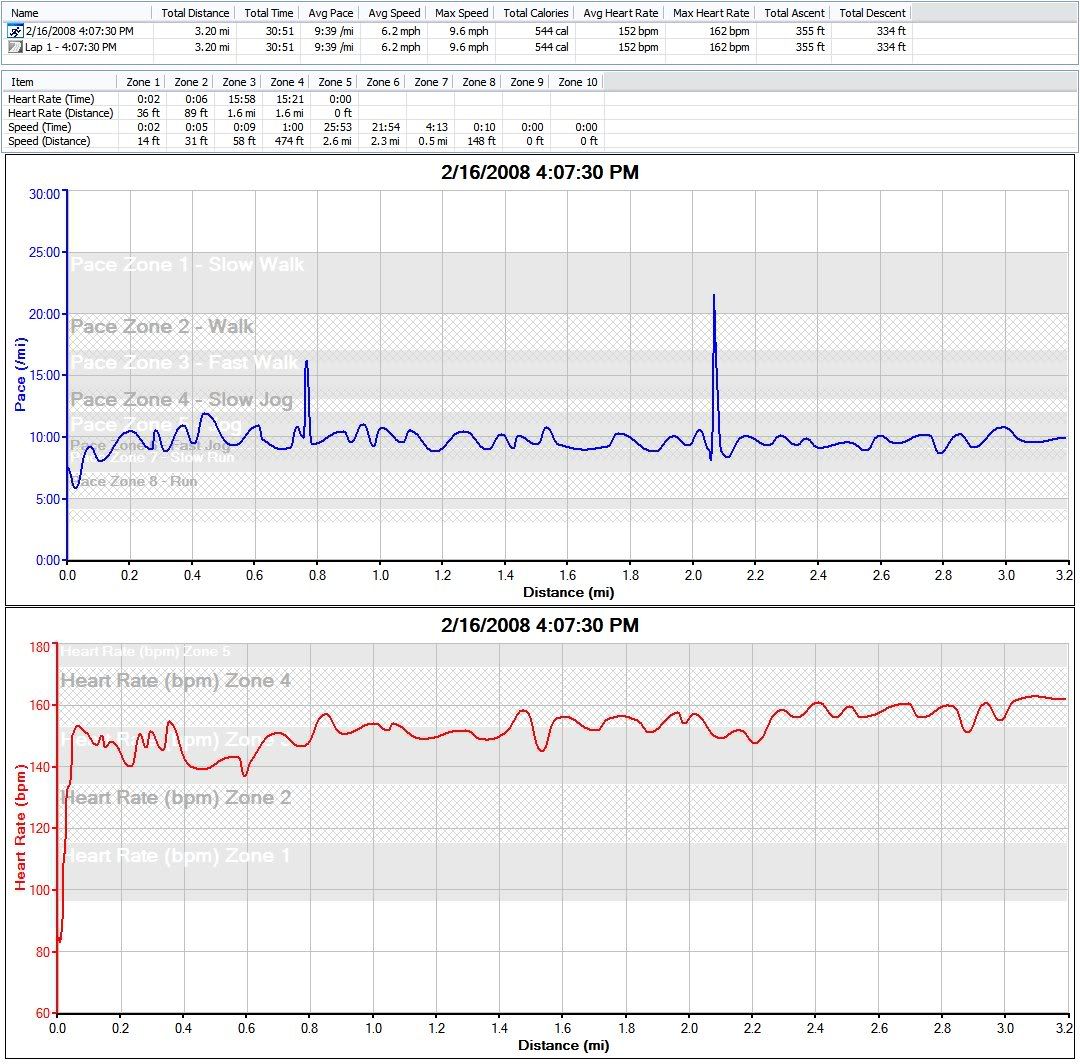
Task: Sort by the Max Heart Rate column
Action: pyautogui.click(x=711, y=13)
